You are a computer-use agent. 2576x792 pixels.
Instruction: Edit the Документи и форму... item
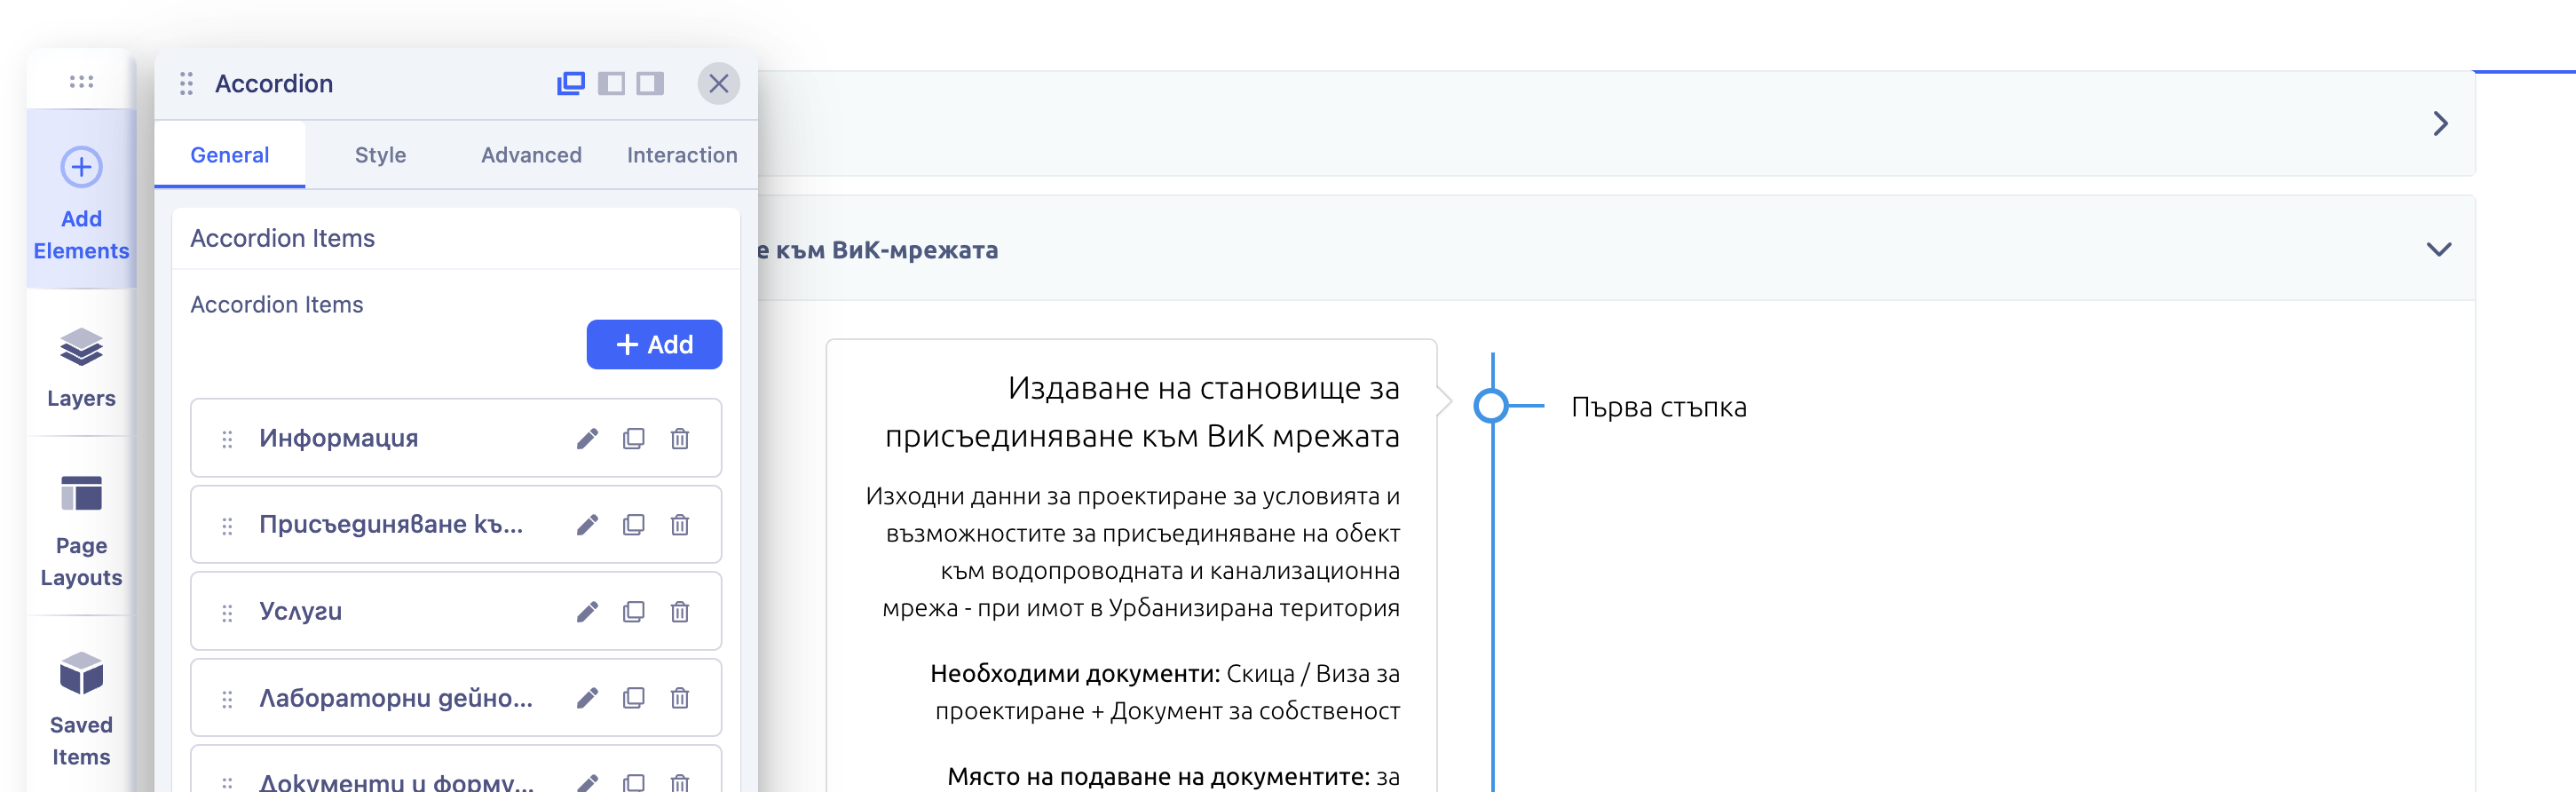pos(587,781)
